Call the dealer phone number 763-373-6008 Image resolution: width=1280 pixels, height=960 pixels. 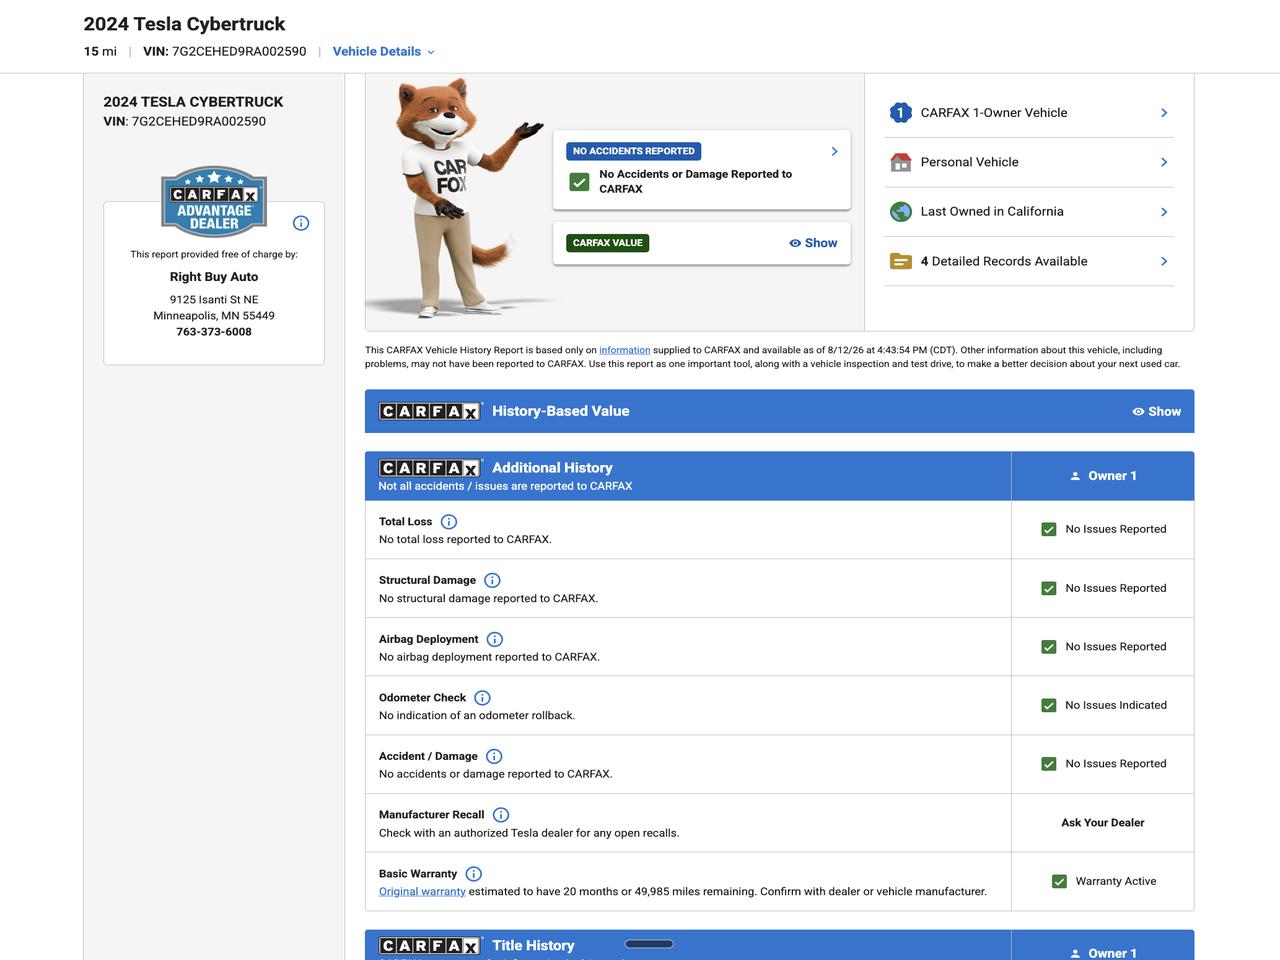pyautogui.click(x=214, y=332)
